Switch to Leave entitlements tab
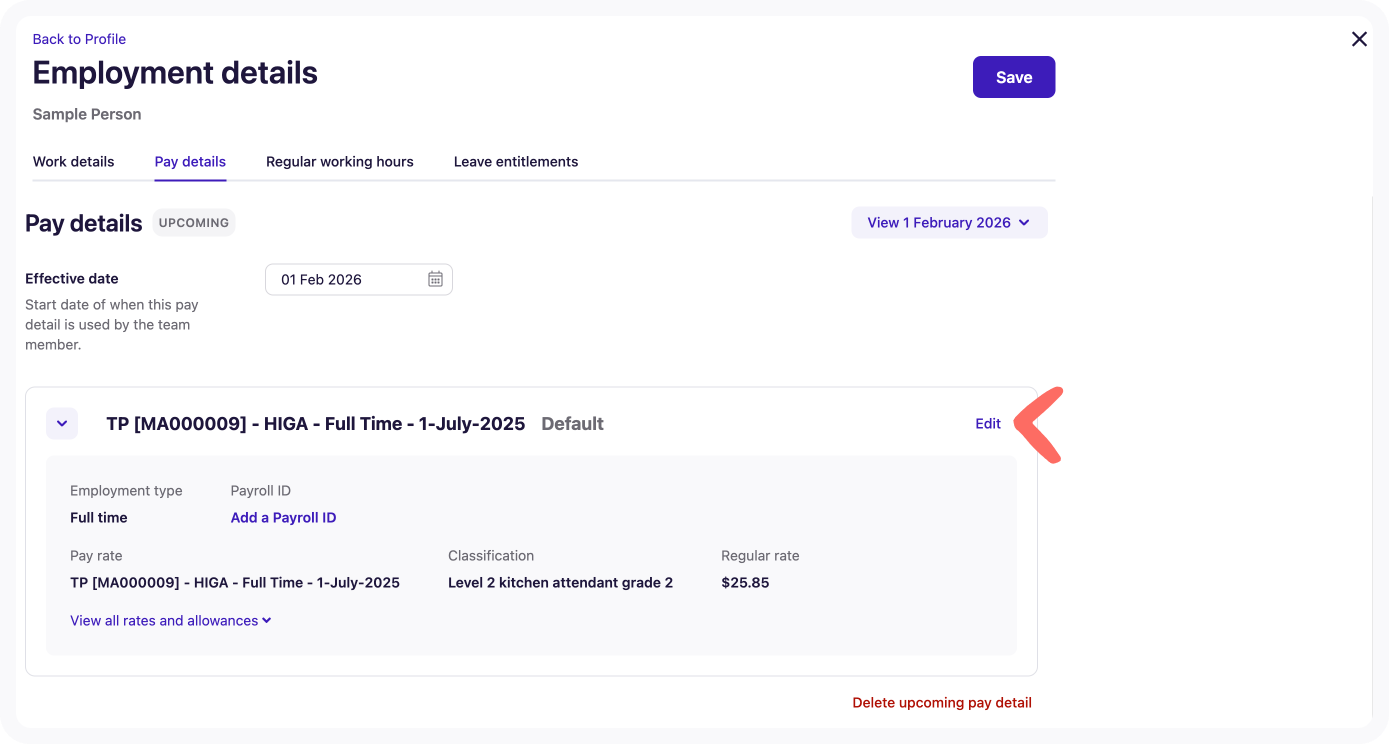The image size is (1389, 744). (515, 162)
